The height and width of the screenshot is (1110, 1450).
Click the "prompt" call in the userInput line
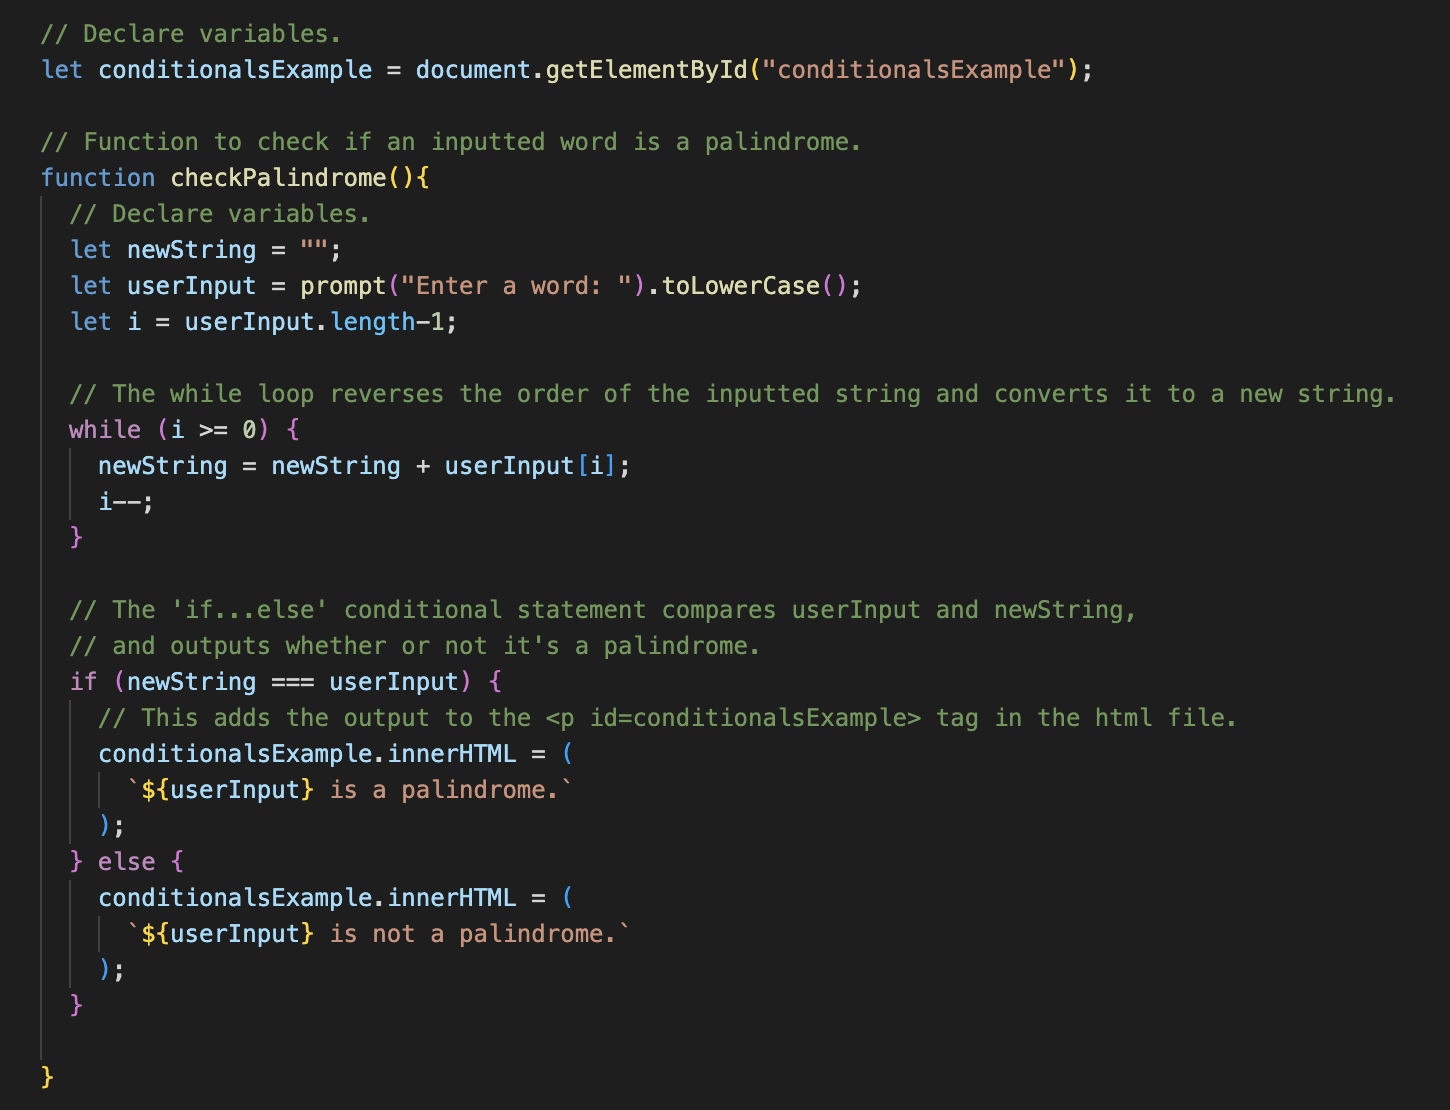(343, 286)
